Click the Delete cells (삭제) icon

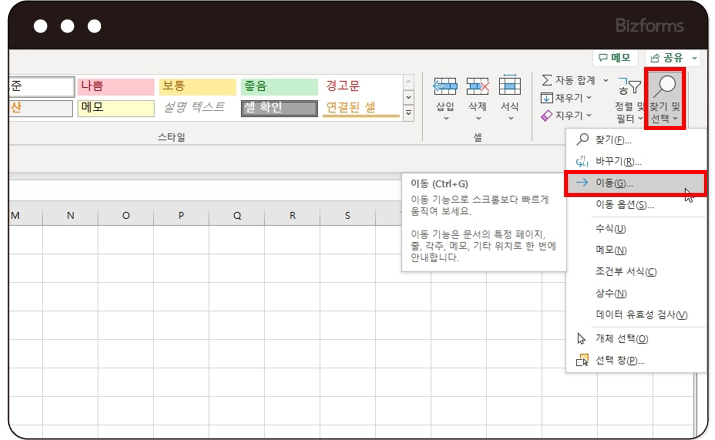click(477, 86)
